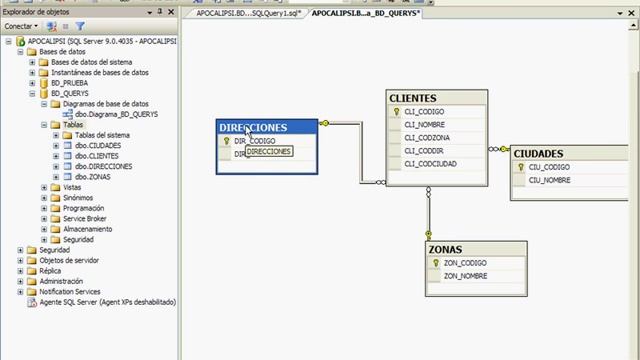
Task: Click the dbo.ZONAS table icon
Action: [68, 177]
